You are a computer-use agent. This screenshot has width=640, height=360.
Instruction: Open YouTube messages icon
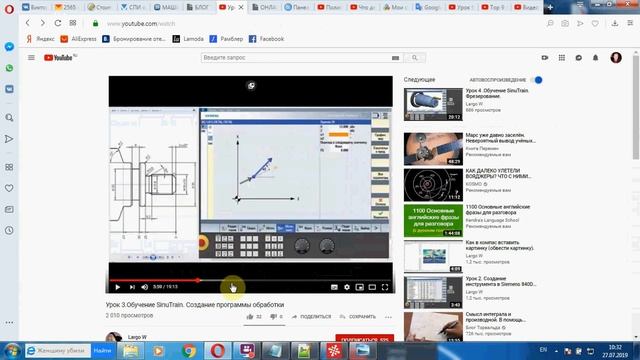[579, 58]
